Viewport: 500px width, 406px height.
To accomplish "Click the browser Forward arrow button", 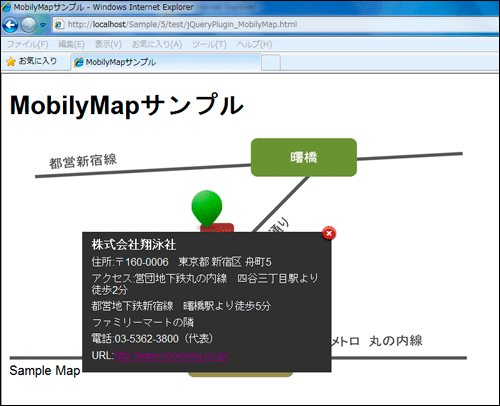I will click(29, 25).
